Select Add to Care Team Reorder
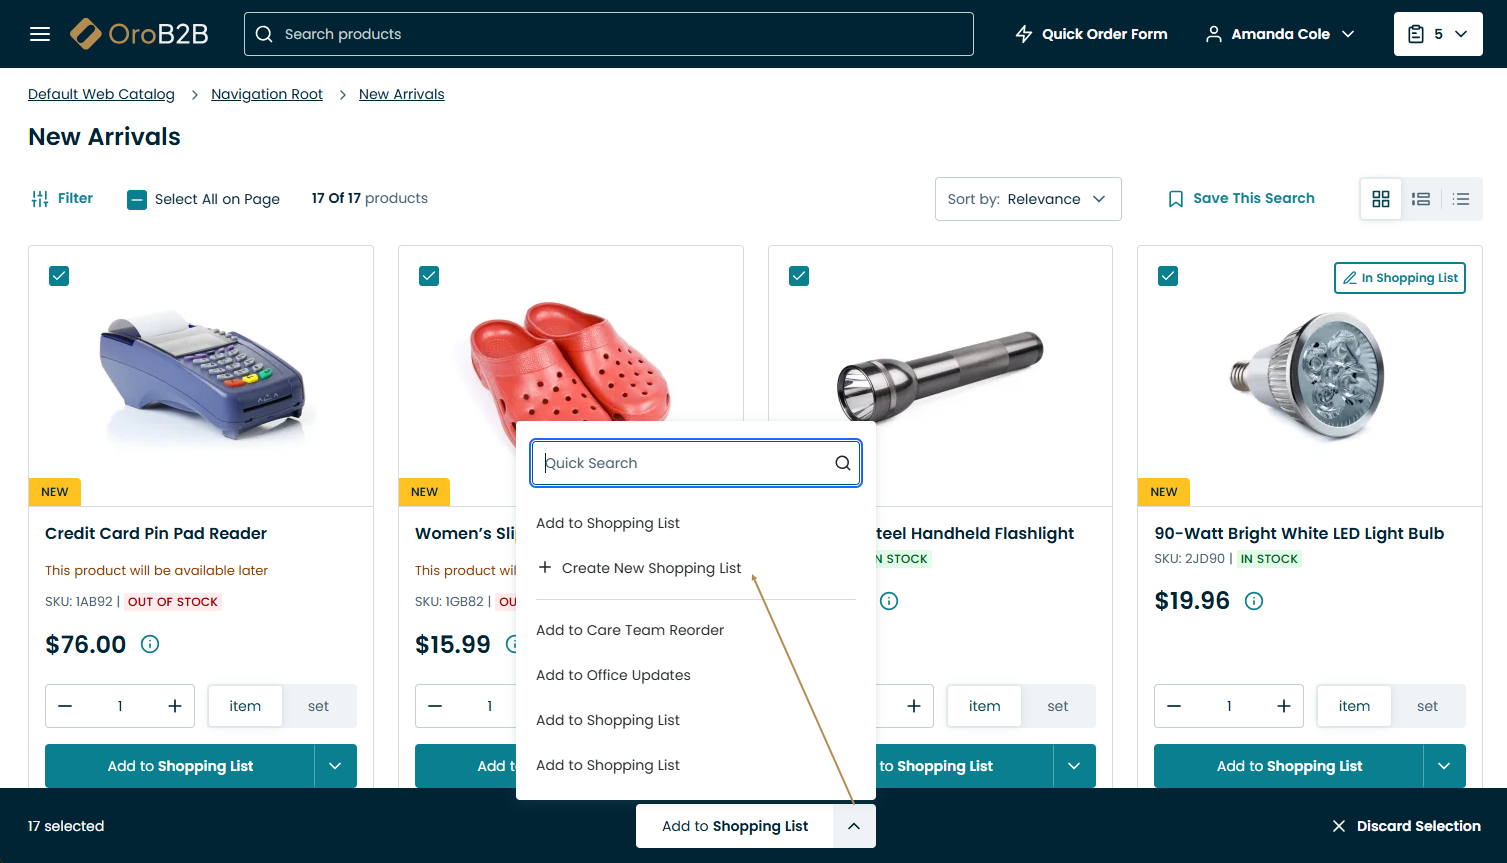This screenshot has height=863, width=1507. coord(630,630)
